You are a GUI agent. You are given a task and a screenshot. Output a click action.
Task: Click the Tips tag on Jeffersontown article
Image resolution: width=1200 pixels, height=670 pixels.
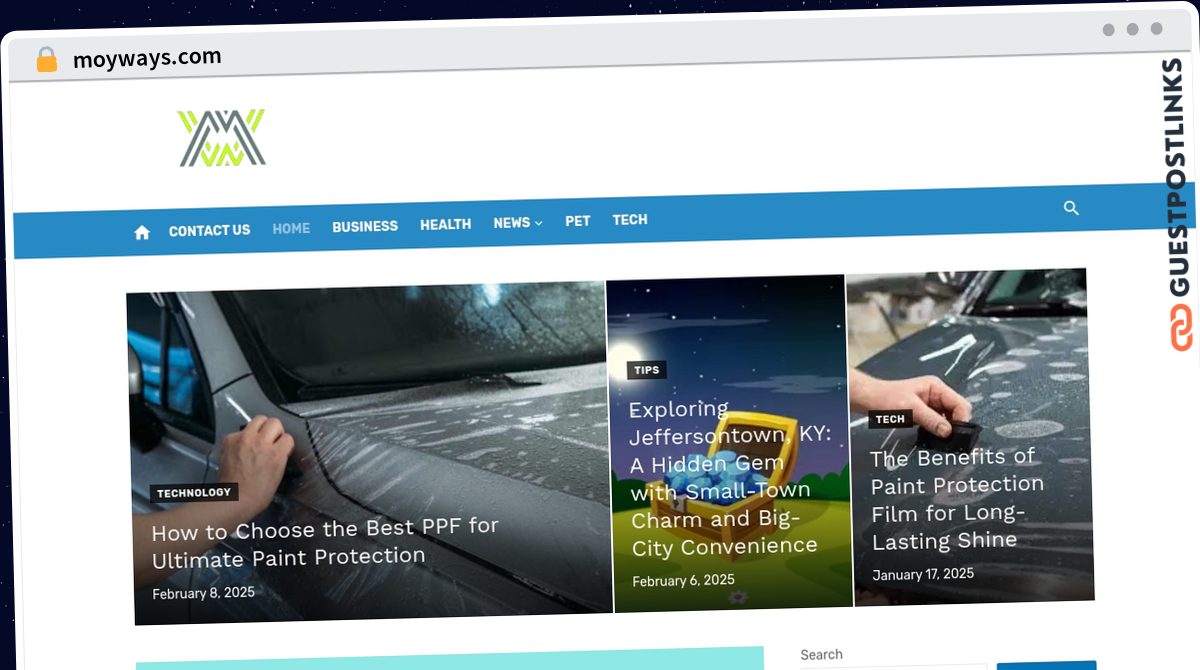(647, 370)
